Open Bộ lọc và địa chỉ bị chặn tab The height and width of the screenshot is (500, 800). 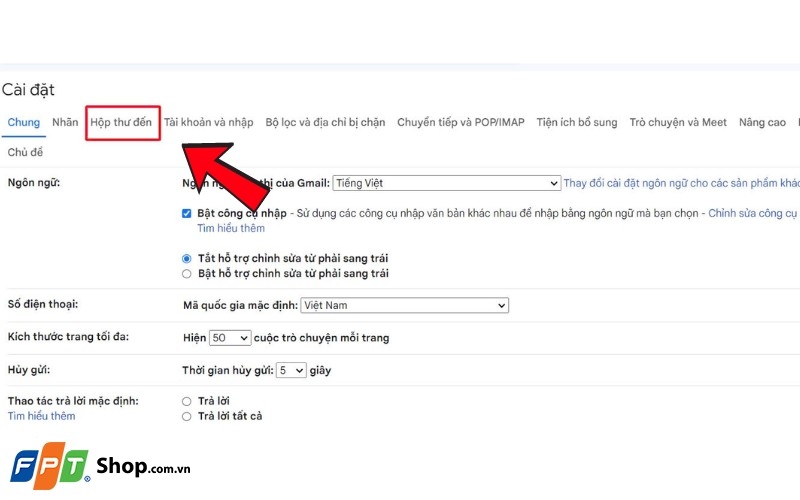click(325, 122)
